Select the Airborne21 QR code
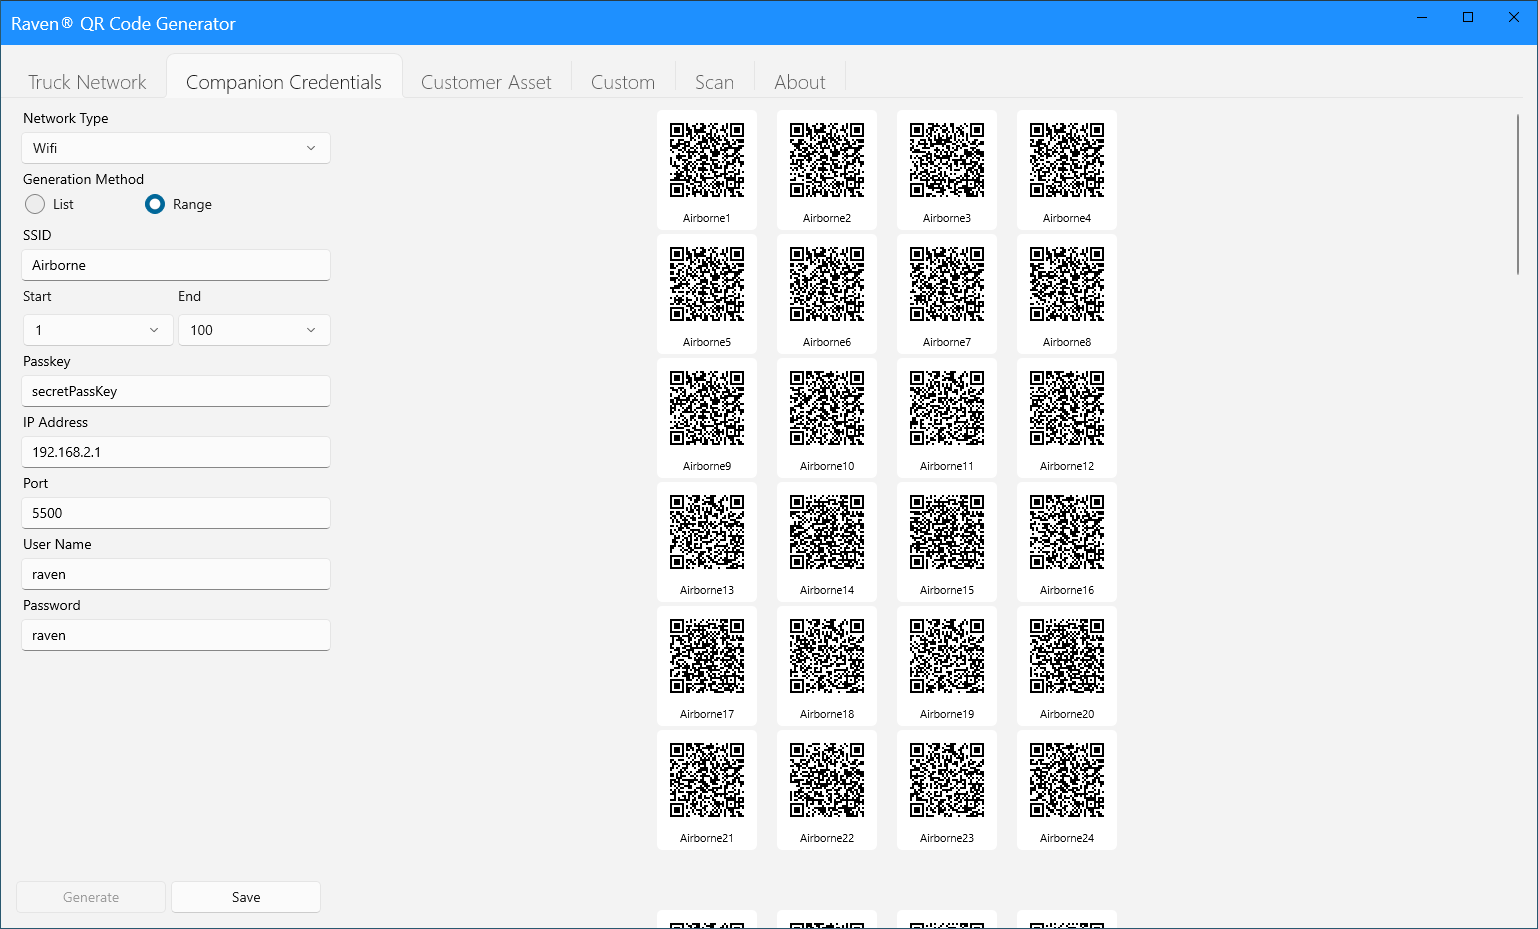 click(707, 790)
